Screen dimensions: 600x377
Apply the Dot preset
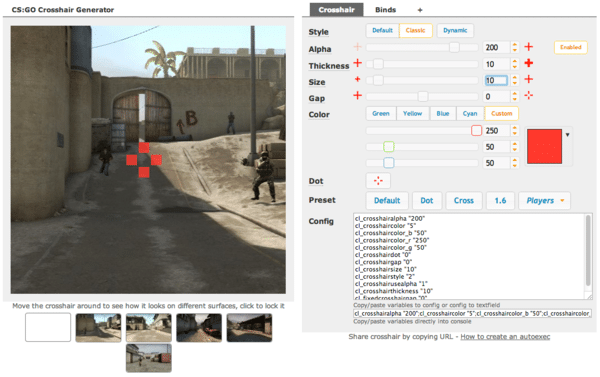pos(427,201)
